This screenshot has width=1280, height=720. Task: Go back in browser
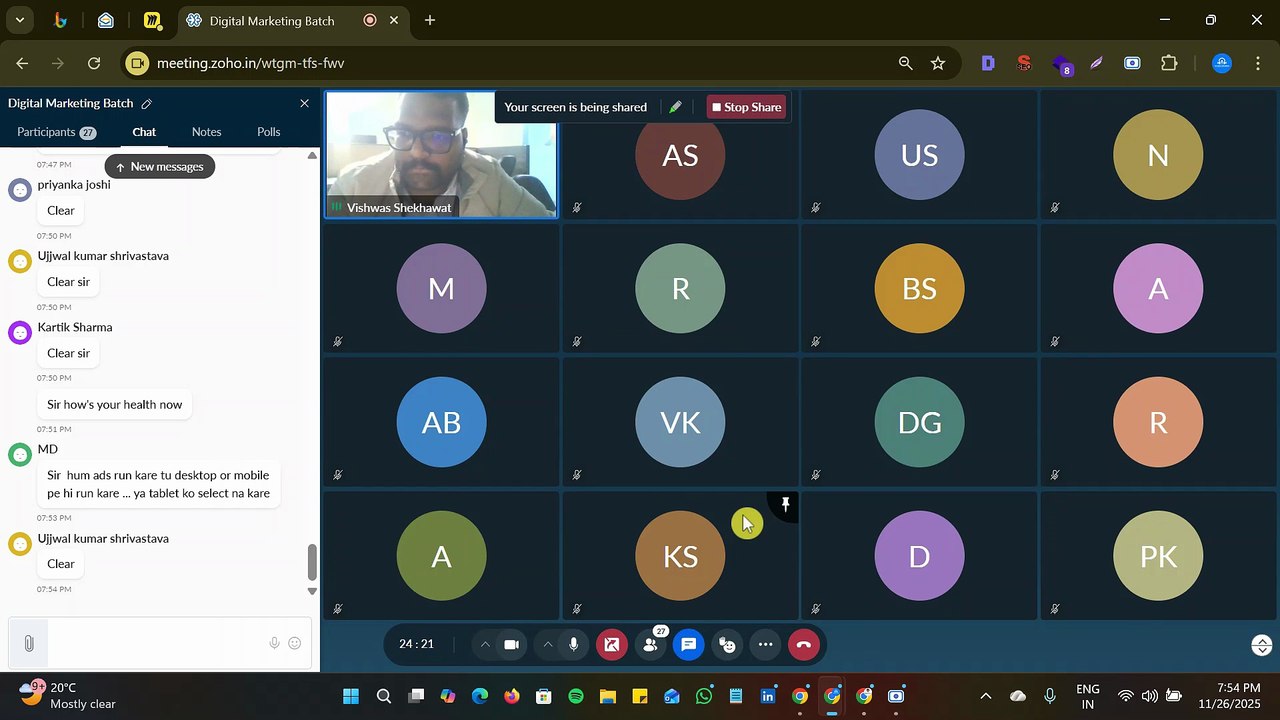point(22,63)
